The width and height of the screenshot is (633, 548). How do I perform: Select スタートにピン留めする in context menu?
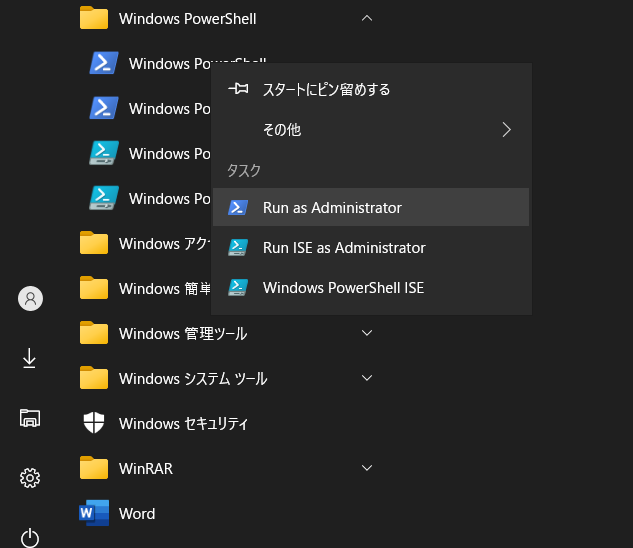click(371, 89)
